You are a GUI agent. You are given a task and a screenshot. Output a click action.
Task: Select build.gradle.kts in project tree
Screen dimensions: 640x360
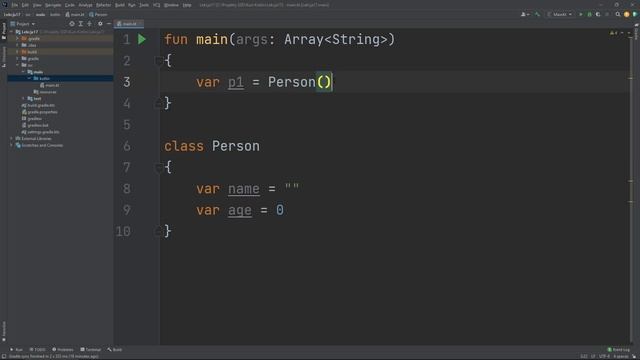[x=38, y=105]
